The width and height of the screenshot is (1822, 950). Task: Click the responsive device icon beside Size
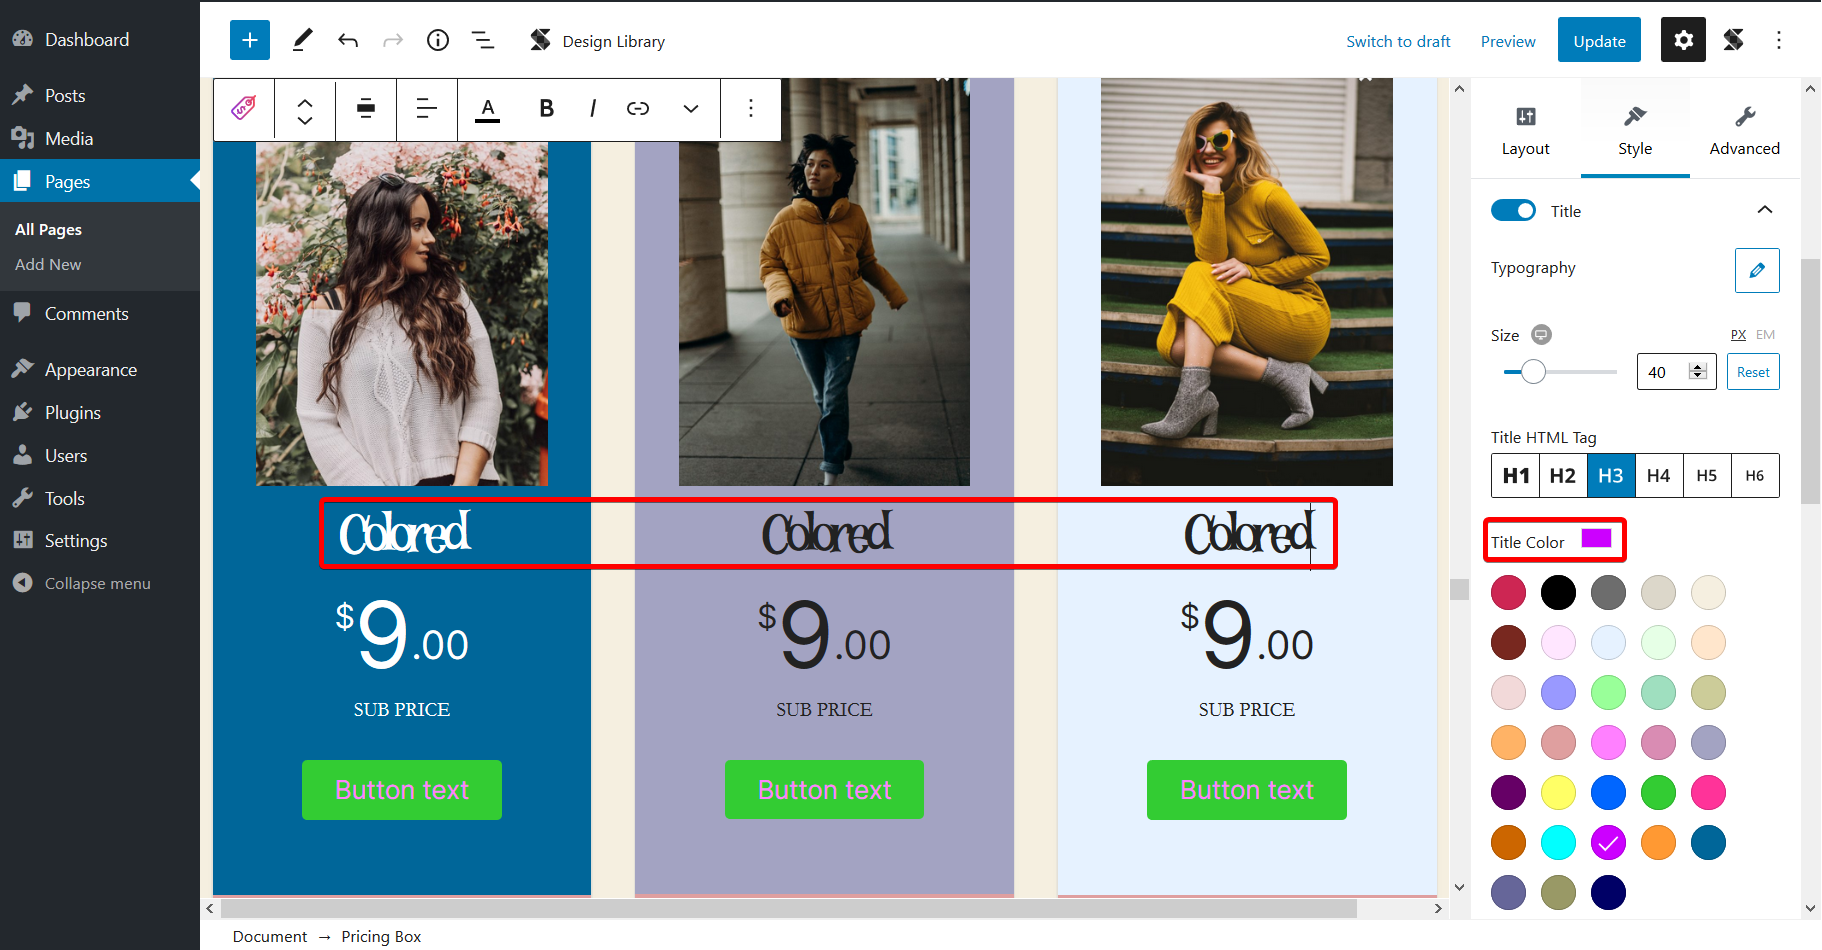(1542, 334)
